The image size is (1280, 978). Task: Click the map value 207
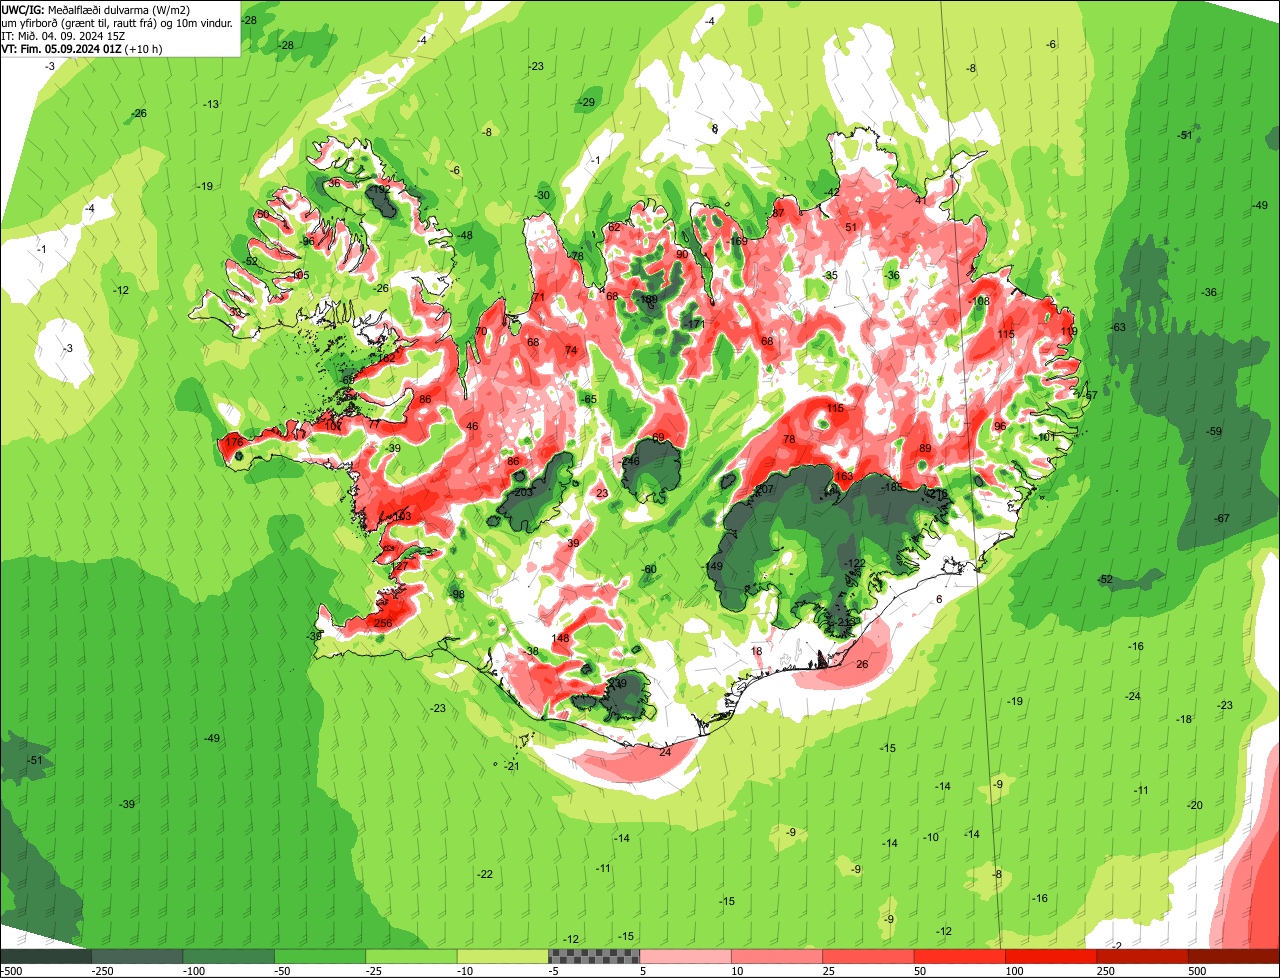tap(766, 489)
